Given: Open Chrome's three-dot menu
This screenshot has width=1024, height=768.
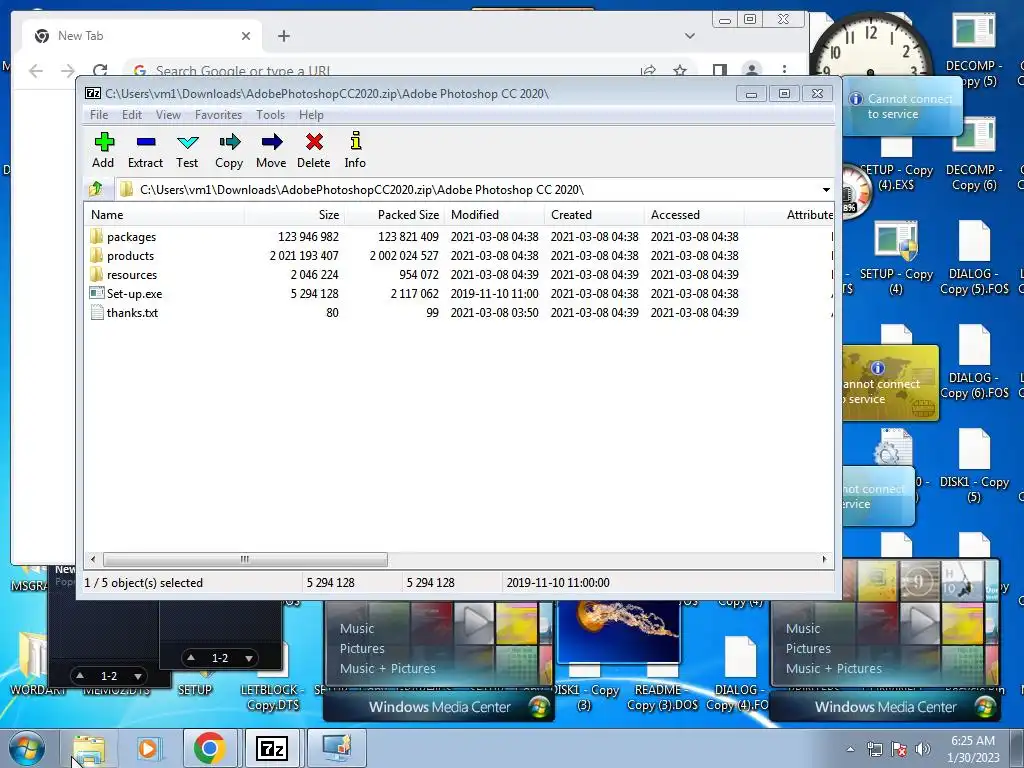Looking at the screenshot, I should click(784, 69).
